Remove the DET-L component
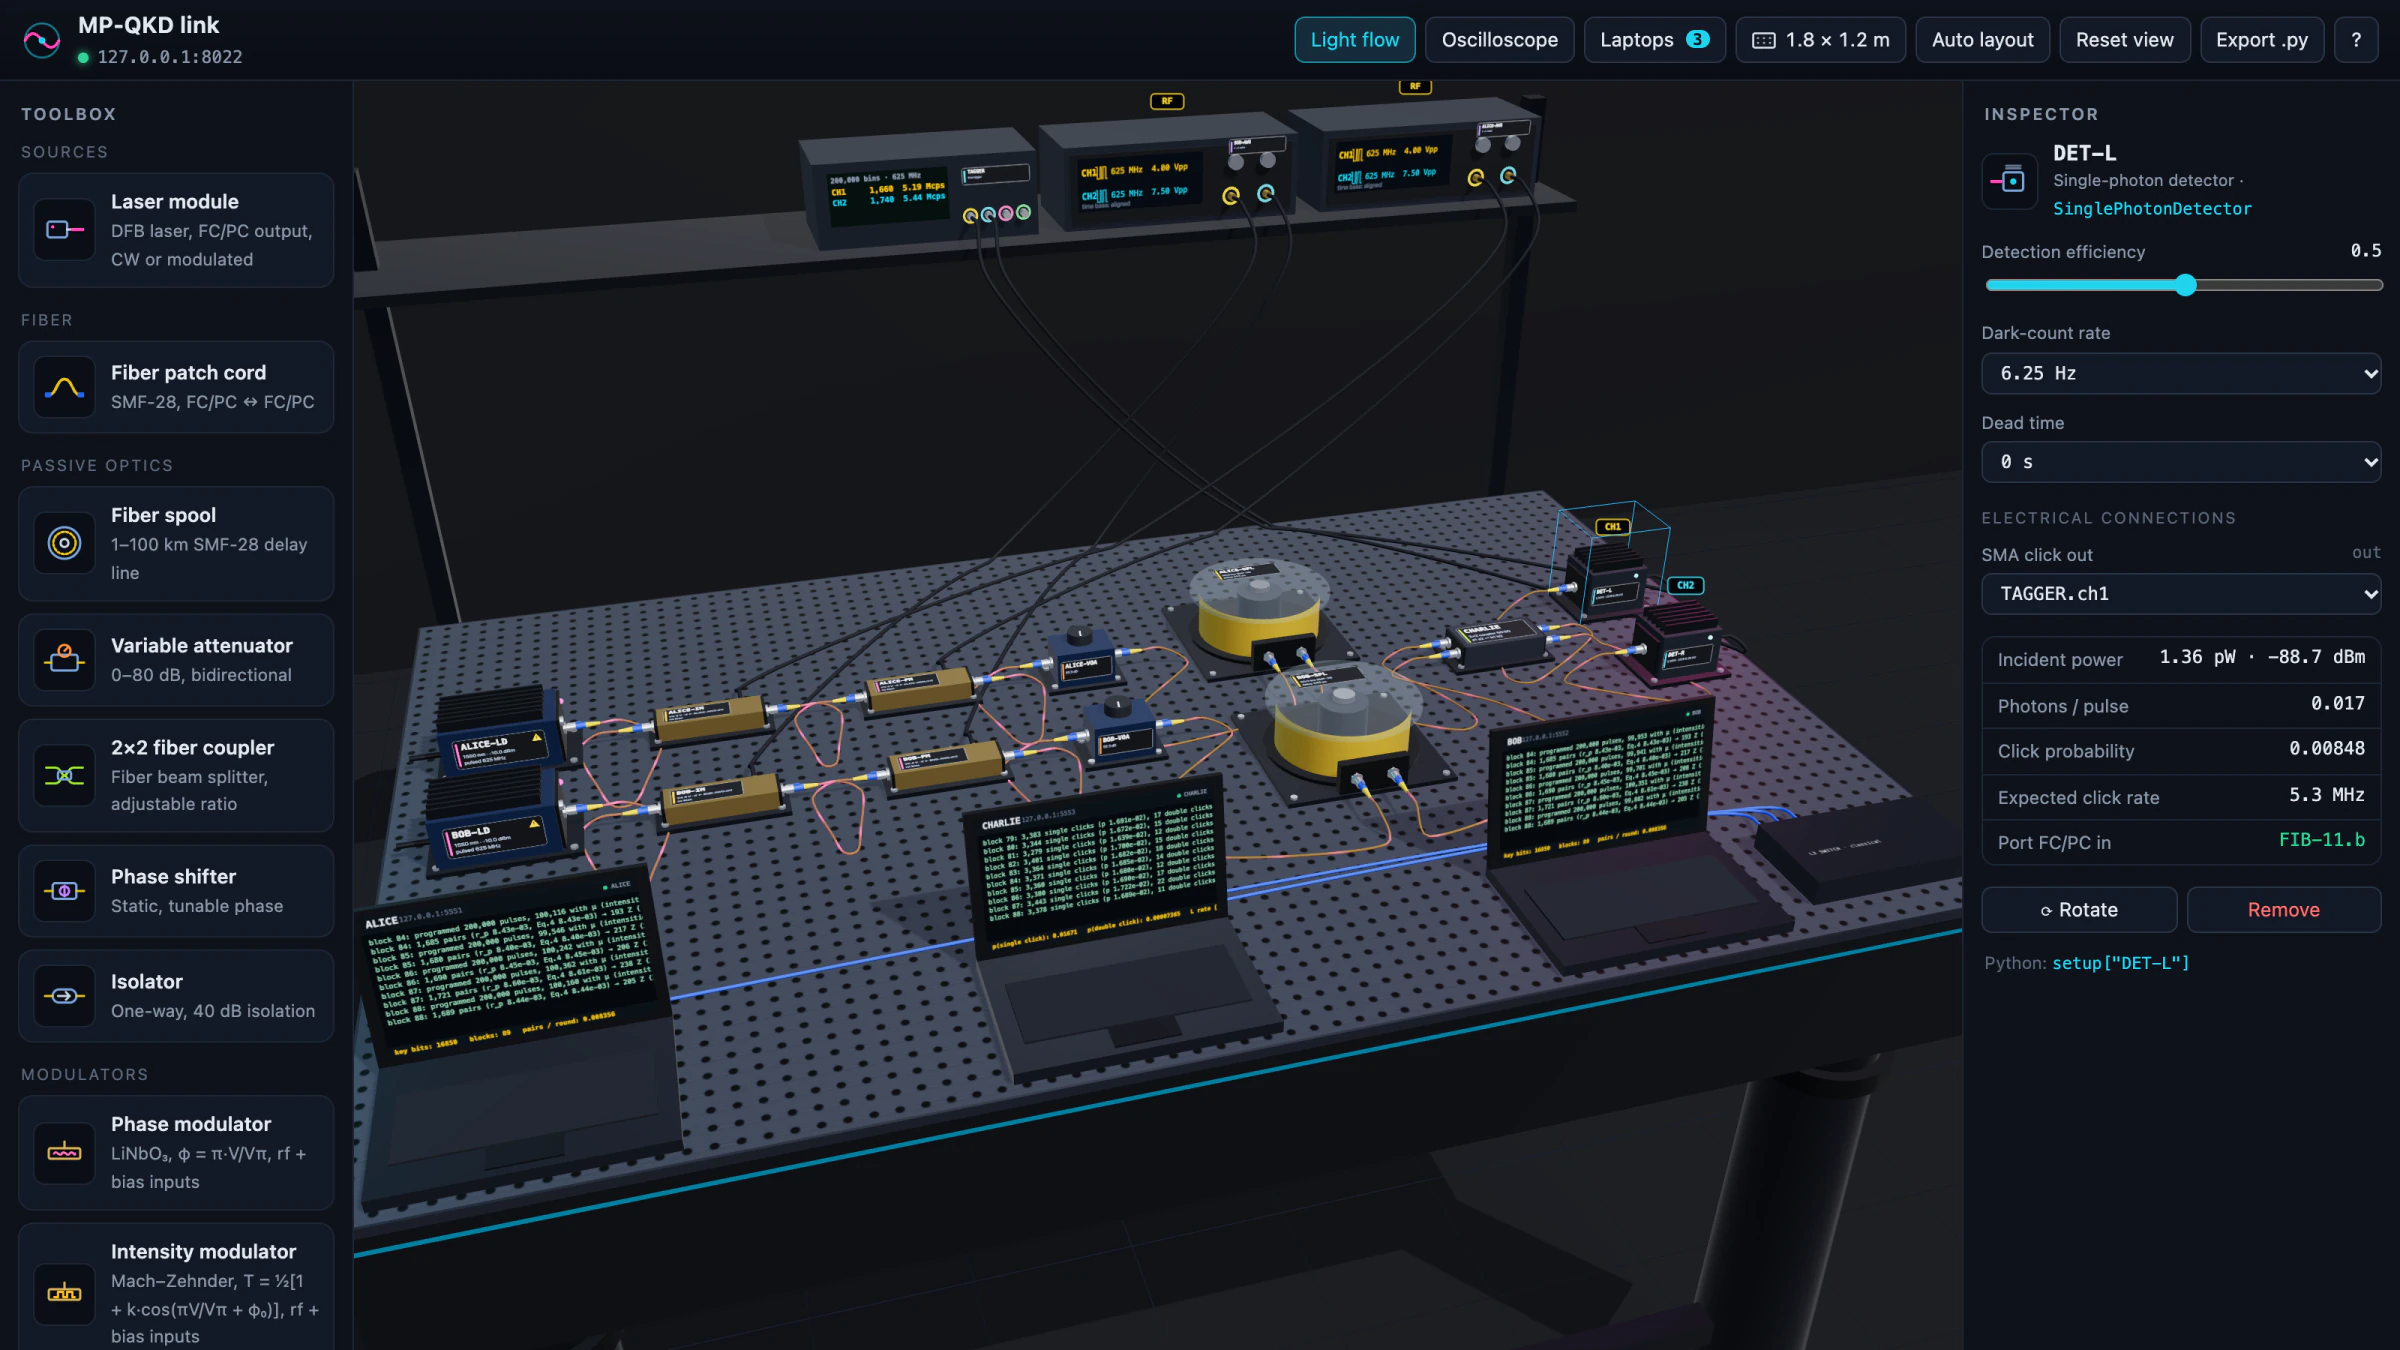 tap(2284, 910)
